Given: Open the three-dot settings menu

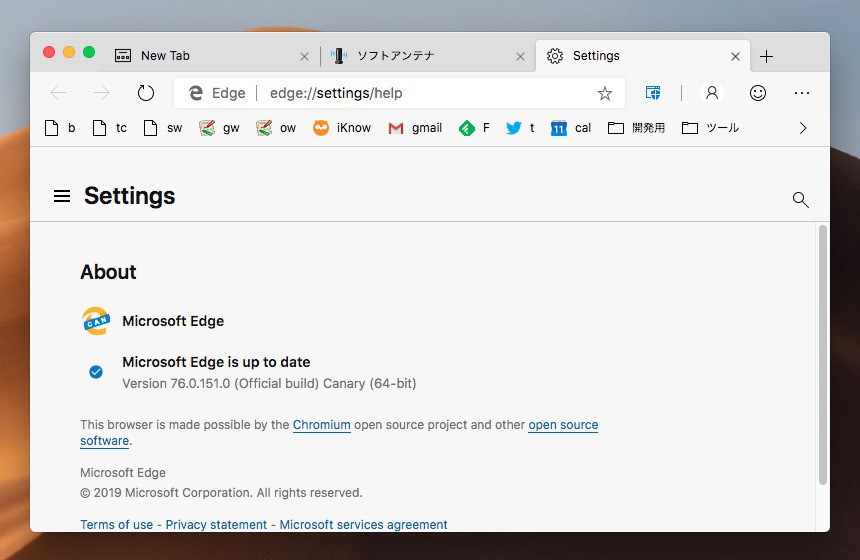Looking at the screenshot, I should (802, 93).
